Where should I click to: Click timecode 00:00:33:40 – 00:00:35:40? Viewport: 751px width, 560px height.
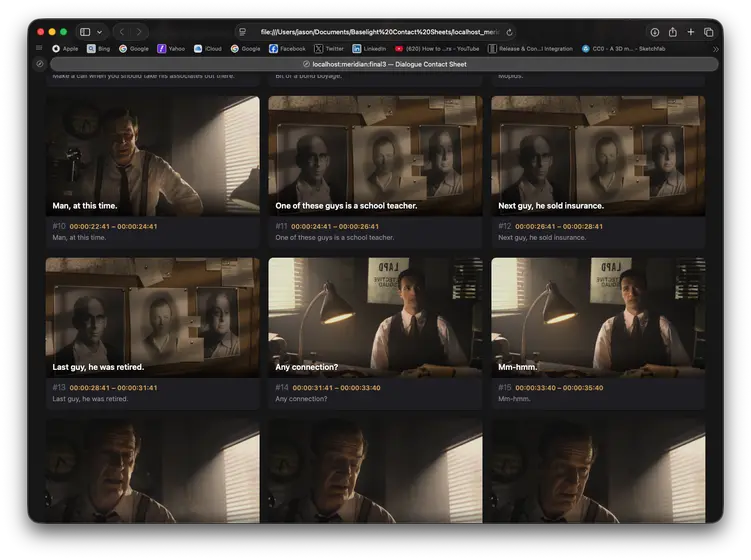[559, 388]
